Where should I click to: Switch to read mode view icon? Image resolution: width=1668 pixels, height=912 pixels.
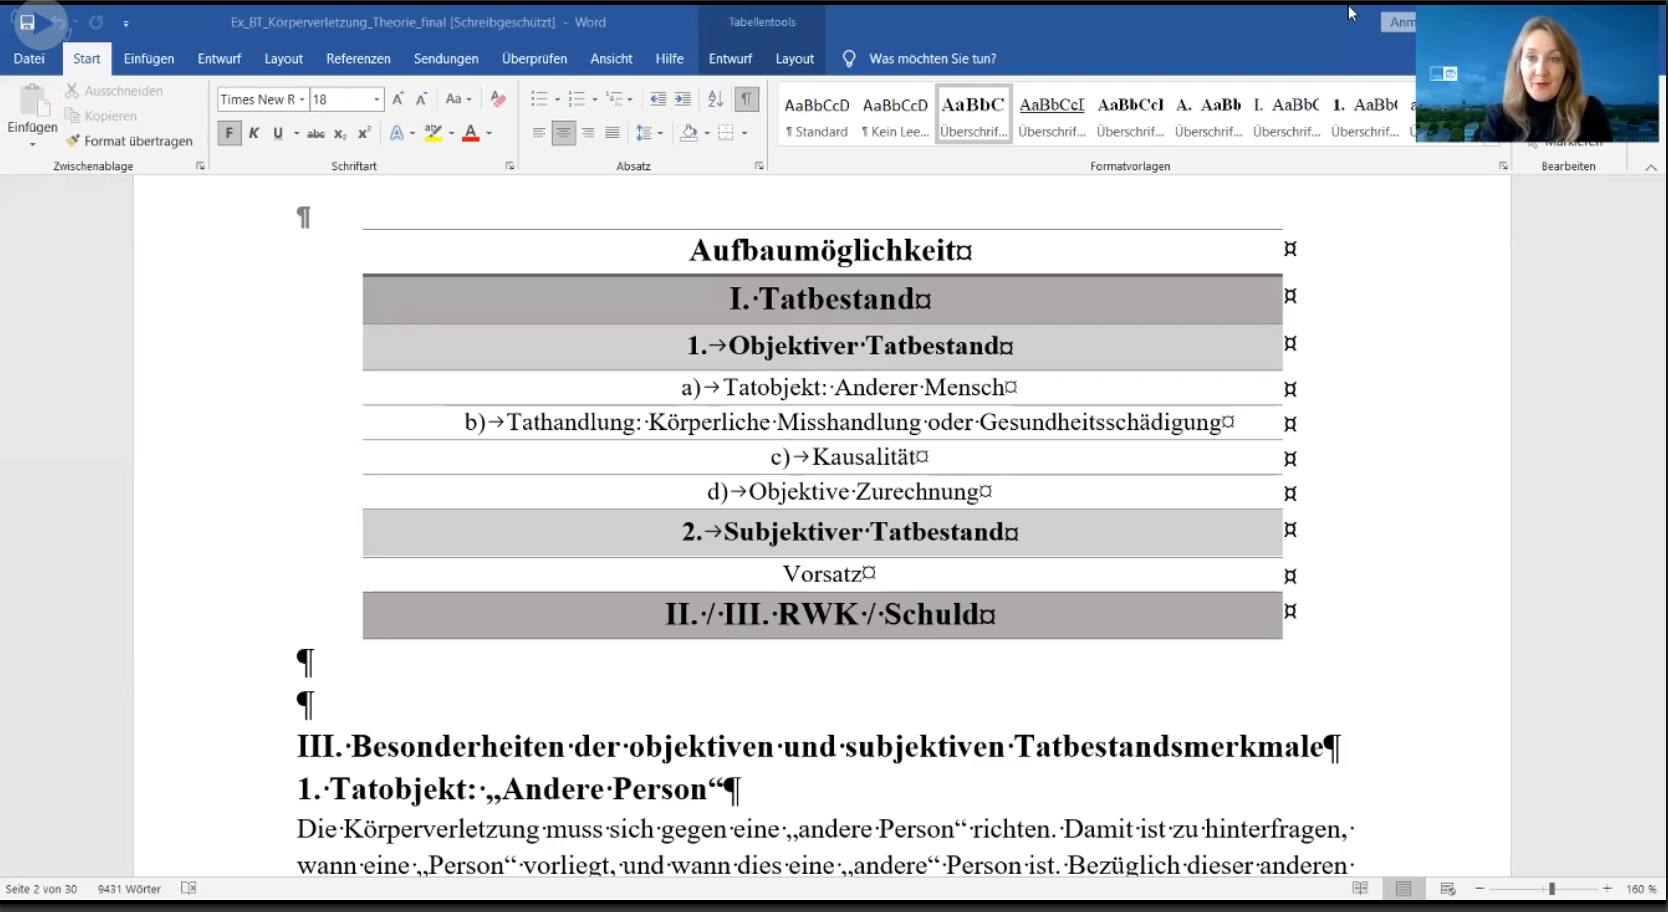click(1360, 888)
